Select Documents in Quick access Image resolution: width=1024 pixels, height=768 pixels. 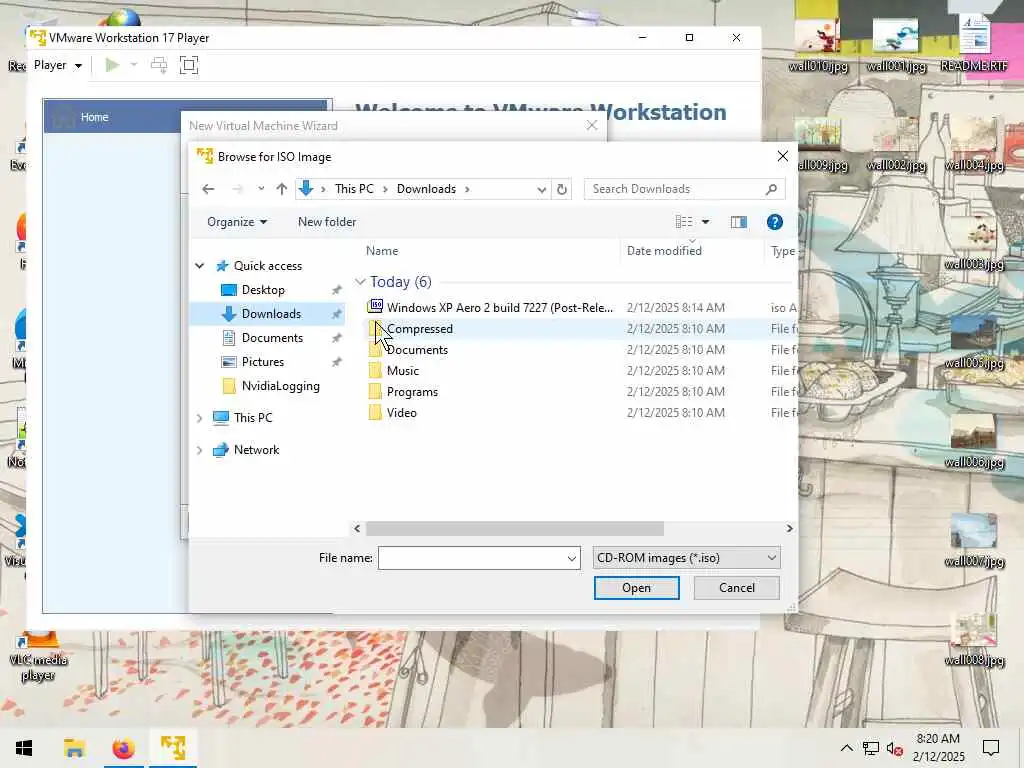pyautogui.click(x=272, y=338)
